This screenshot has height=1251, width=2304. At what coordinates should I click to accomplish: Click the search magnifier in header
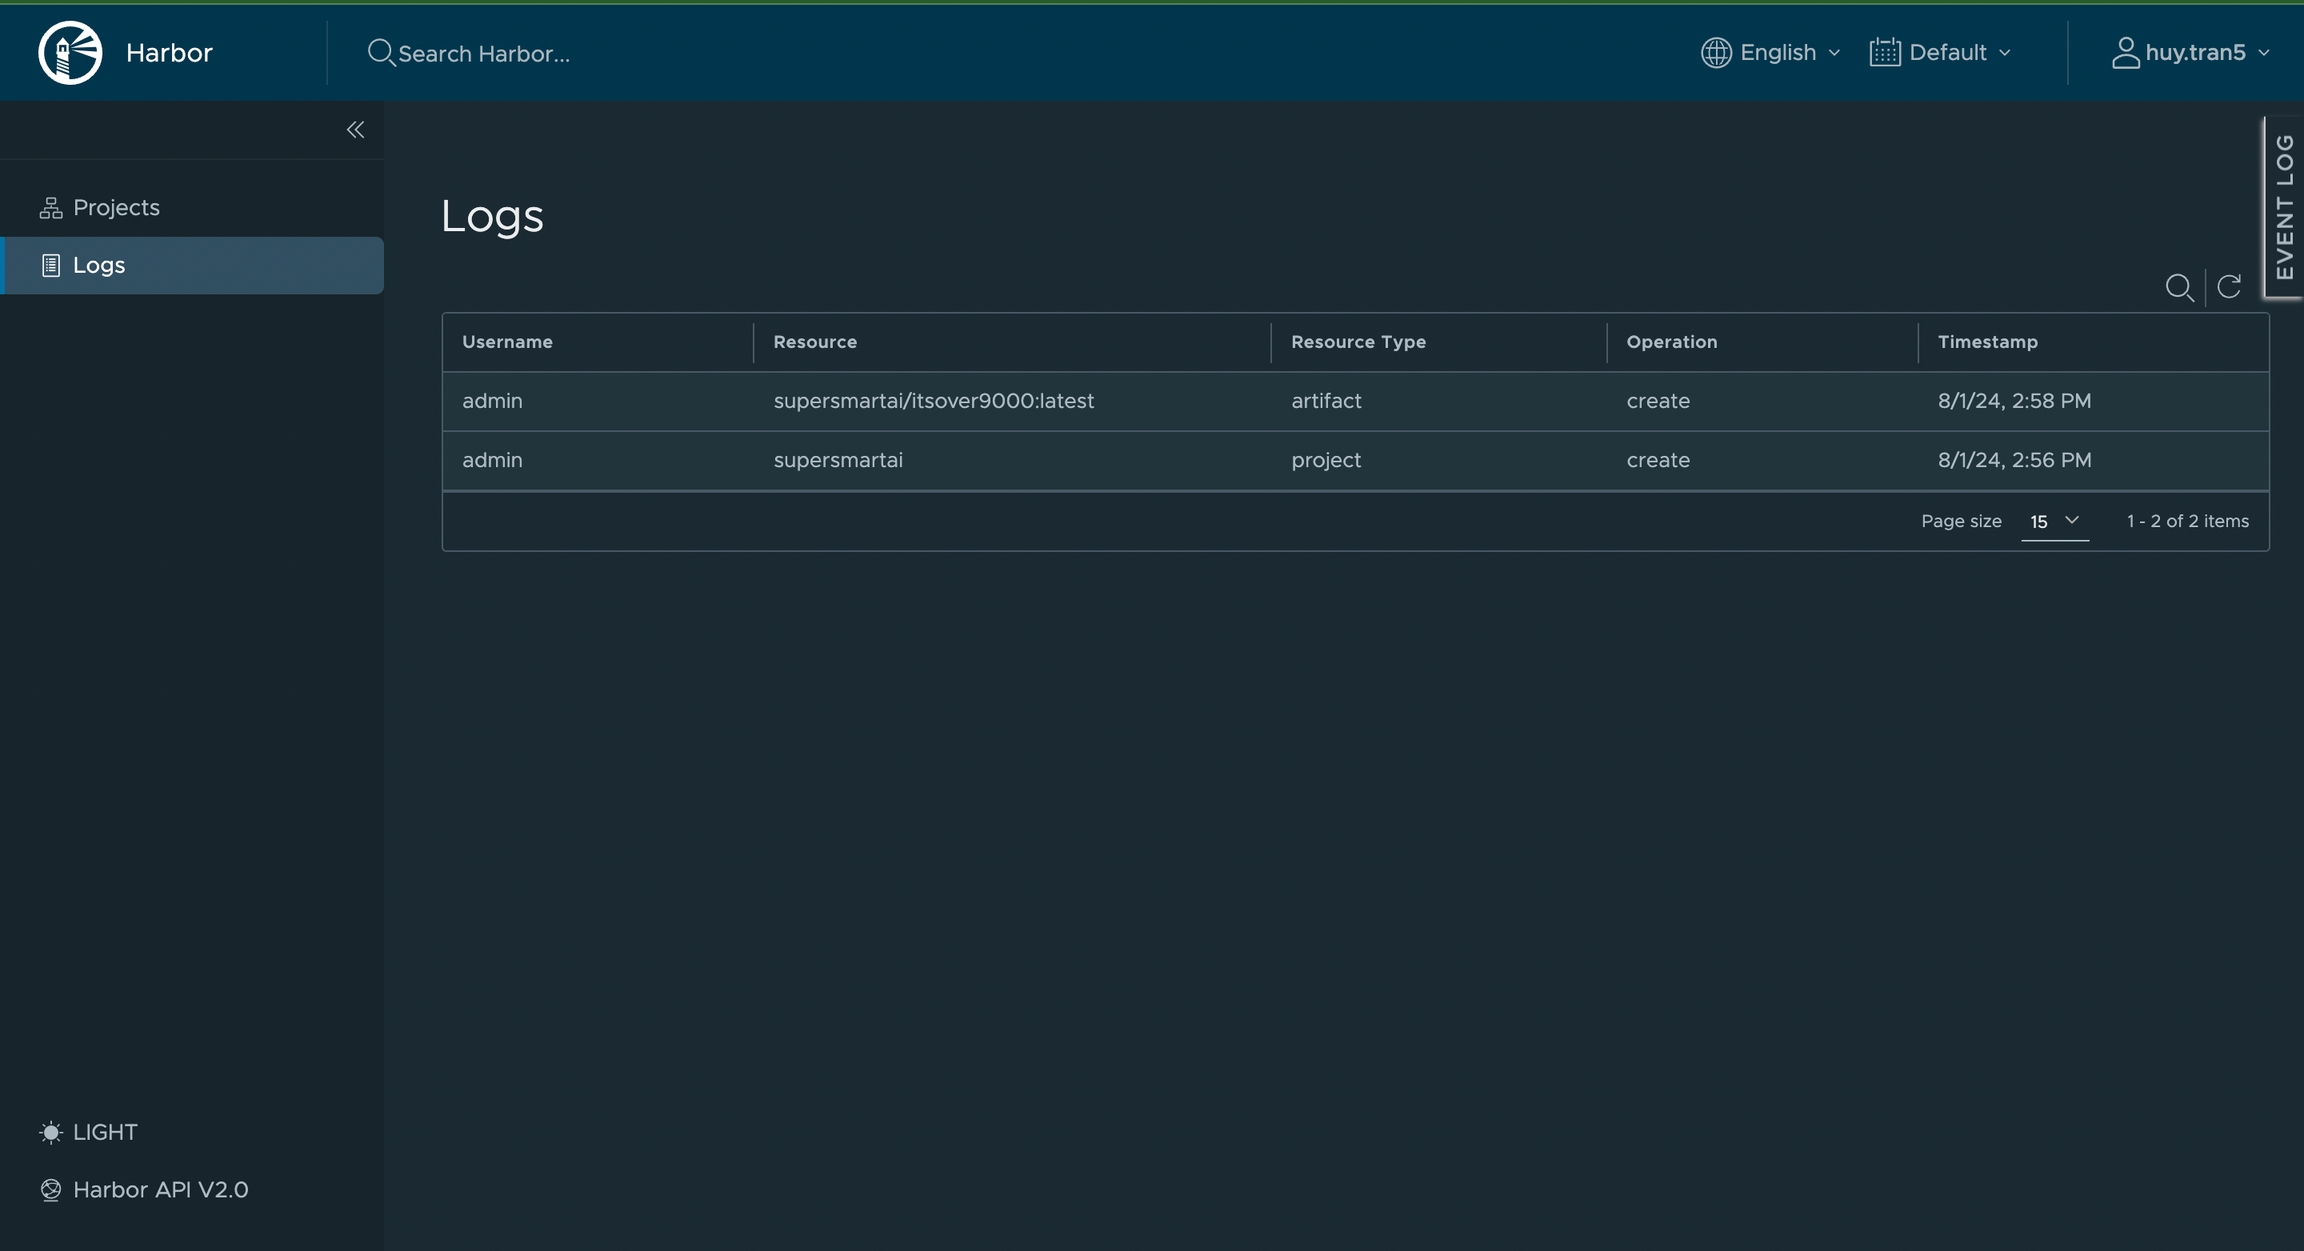[x=380, y=52]
